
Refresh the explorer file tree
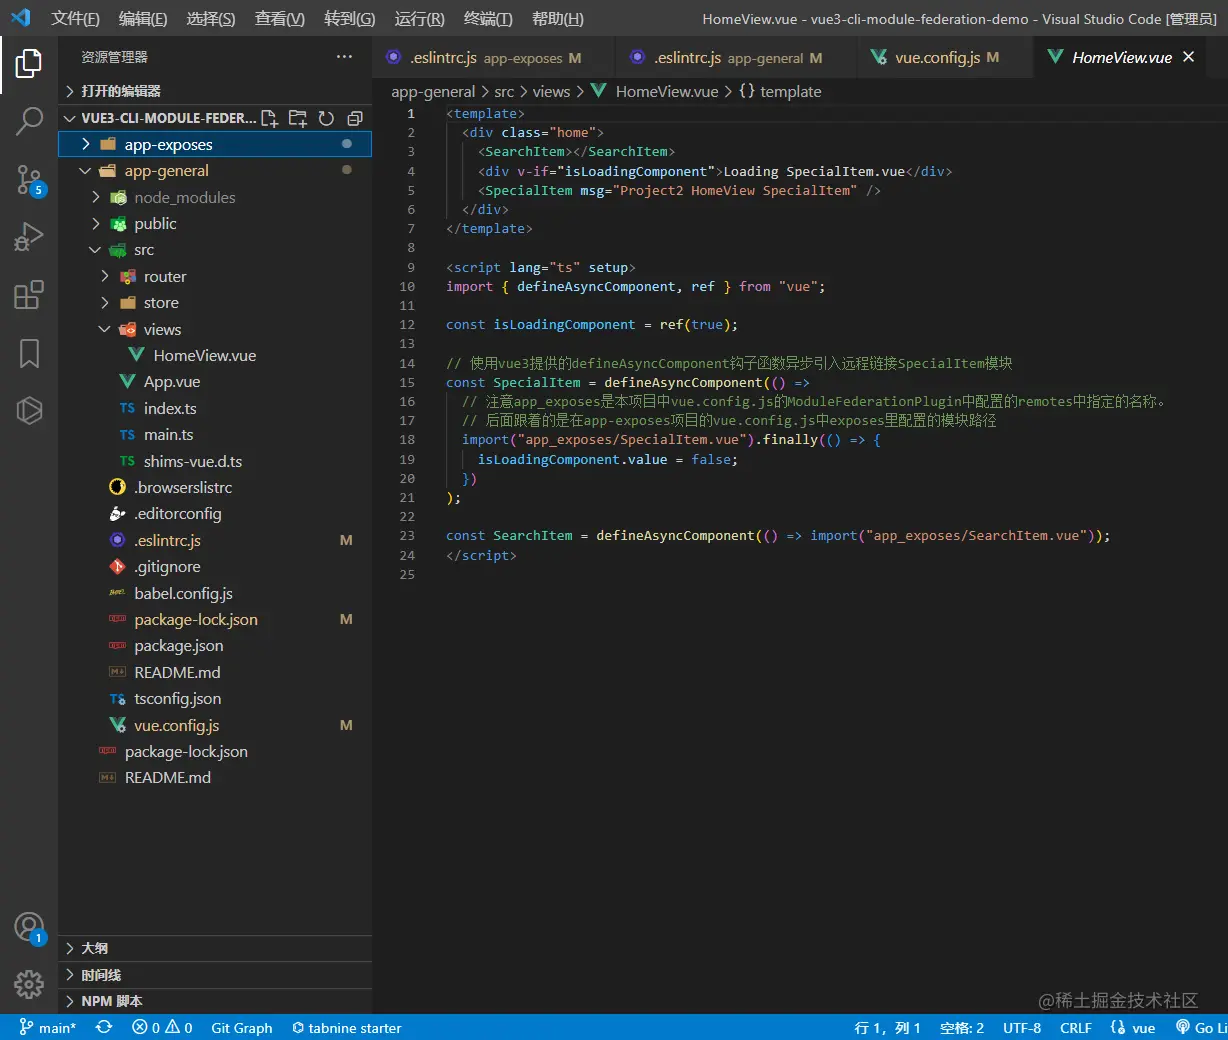point(326,118)
